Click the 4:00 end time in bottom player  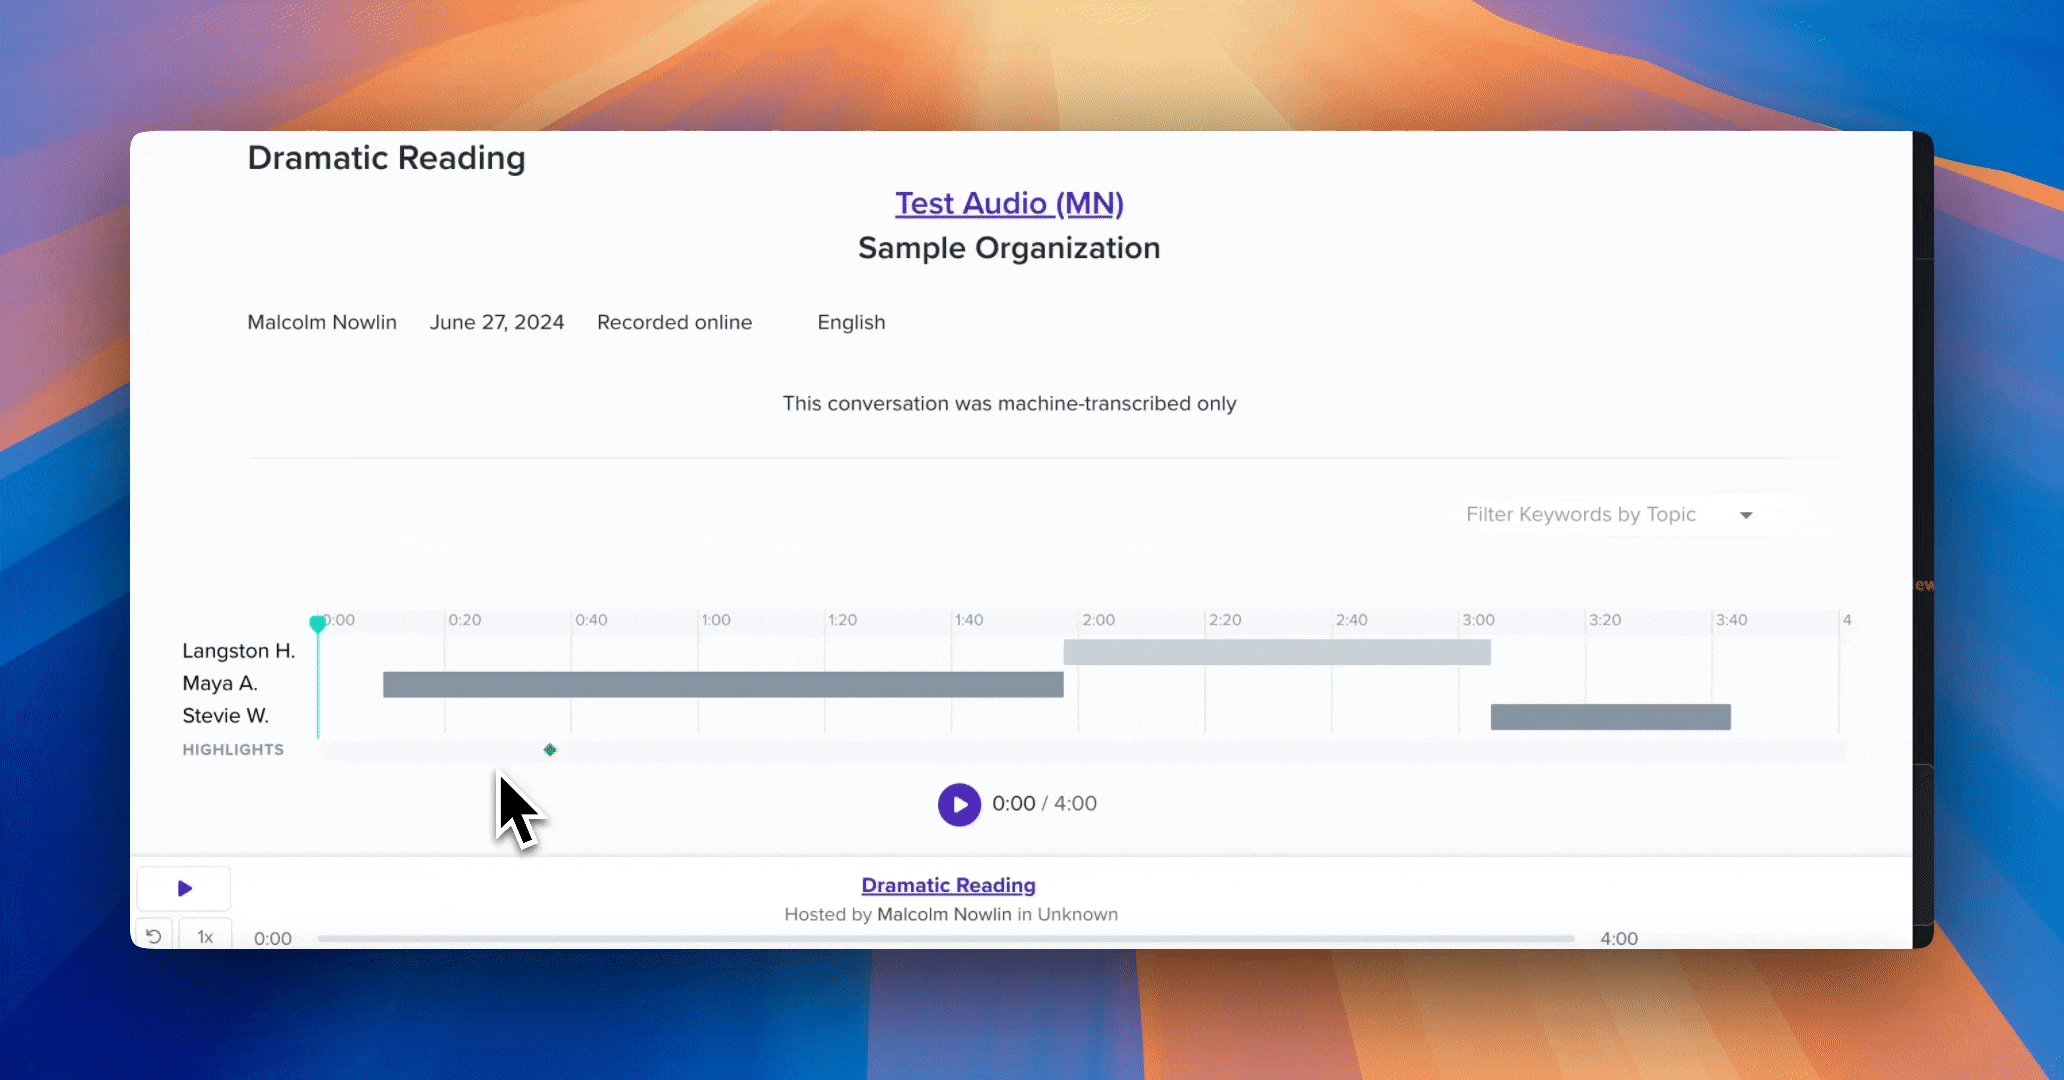click(1619, 938)
